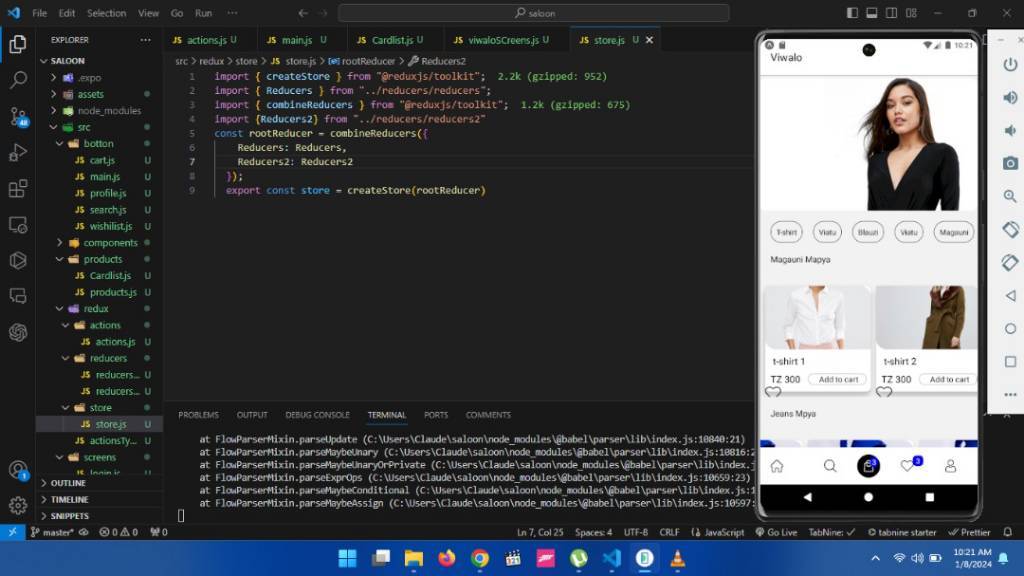Toggle wishlist heart under t-shirt 1

point(773,392)
